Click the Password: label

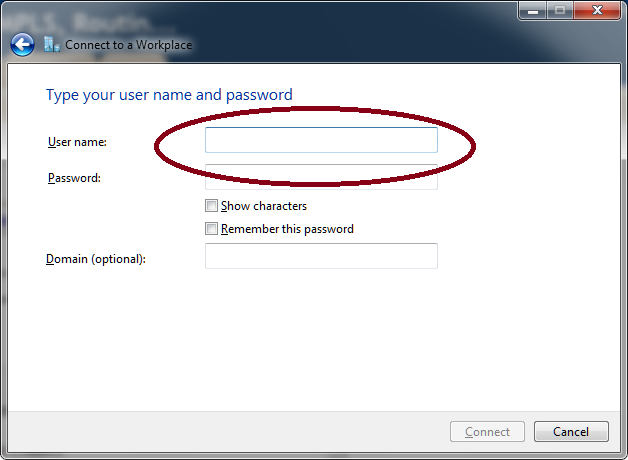pos(74,178)
